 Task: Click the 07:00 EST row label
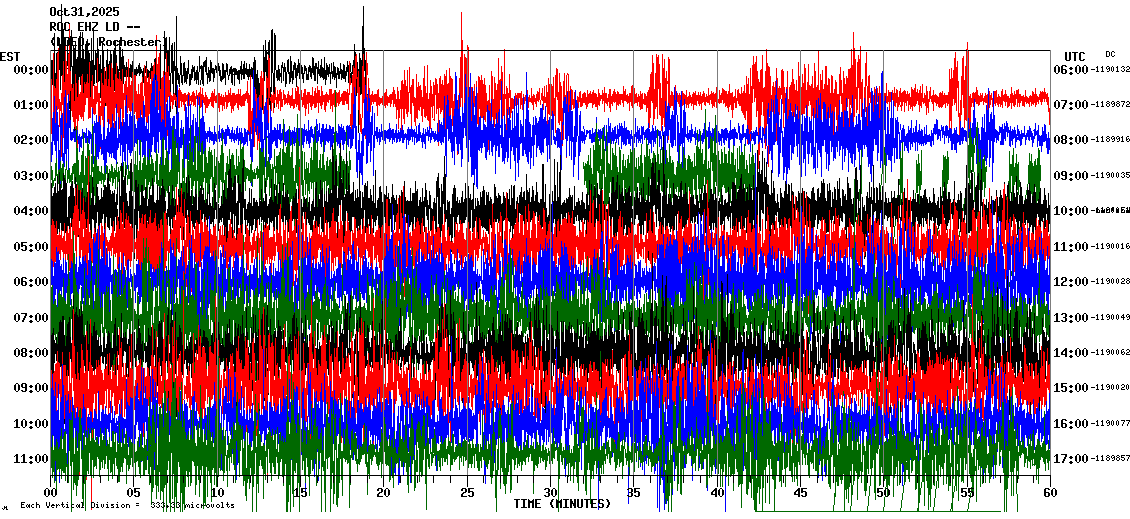tap(31, 318)
